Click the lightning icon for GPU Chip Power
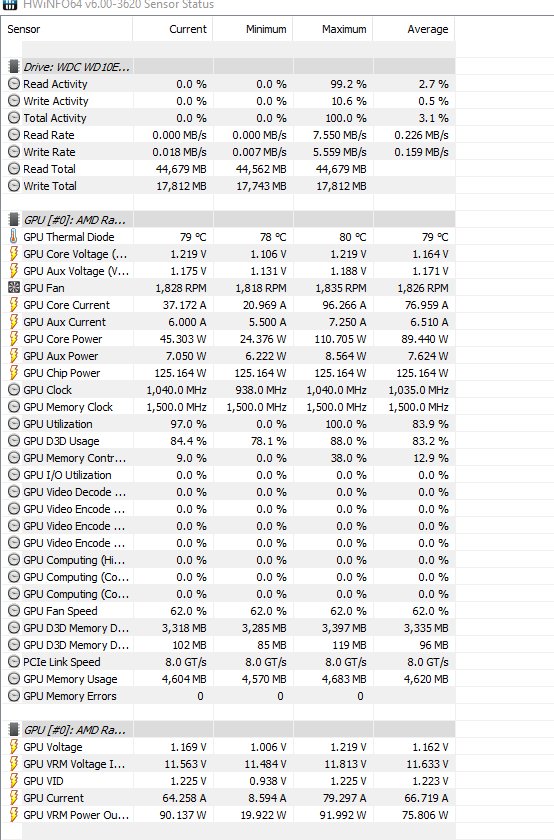 tap(13, 373)
